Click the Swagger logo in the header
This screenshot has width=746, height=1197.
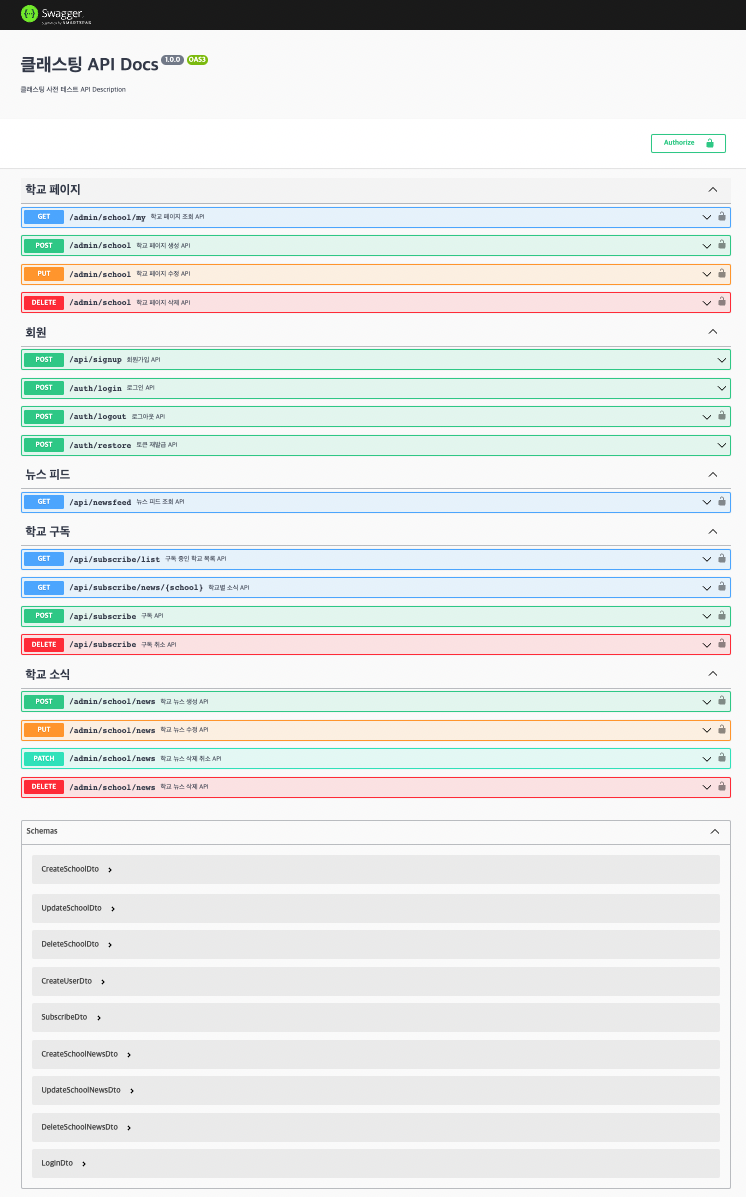56,15
